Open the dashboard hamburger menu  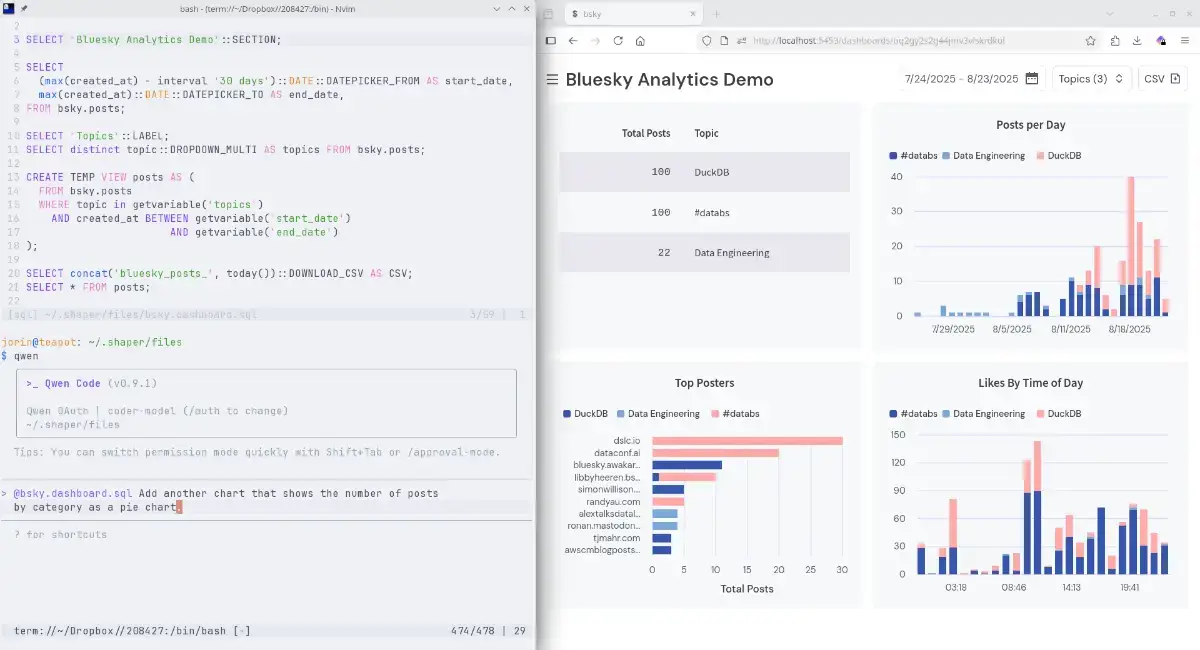(x=552, y=80)
